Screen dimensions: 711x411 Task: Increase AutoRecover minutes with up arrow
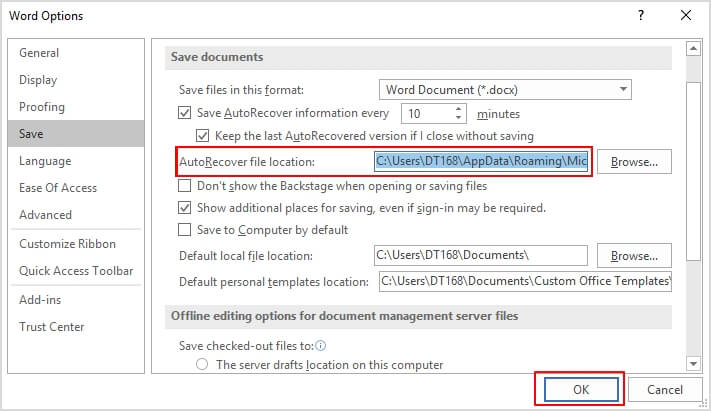tap(458, 109)
